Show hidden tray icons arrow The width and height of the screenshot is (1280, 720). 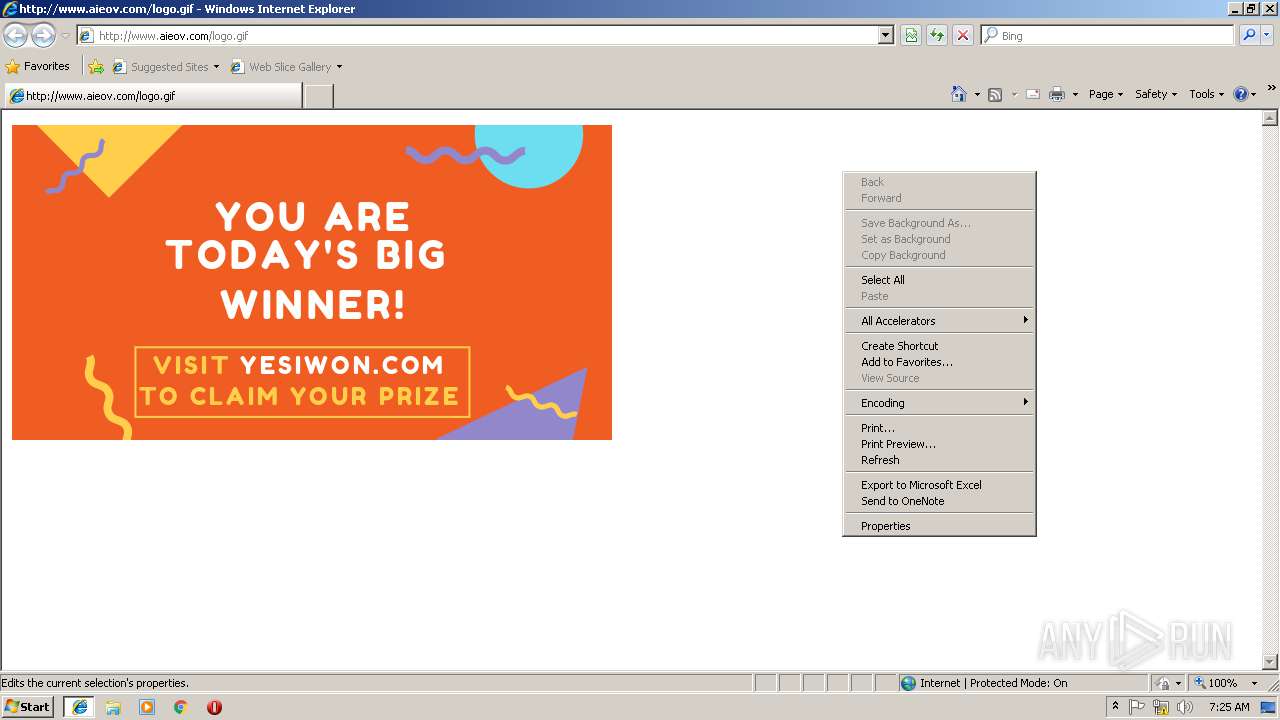point(1115,707)
